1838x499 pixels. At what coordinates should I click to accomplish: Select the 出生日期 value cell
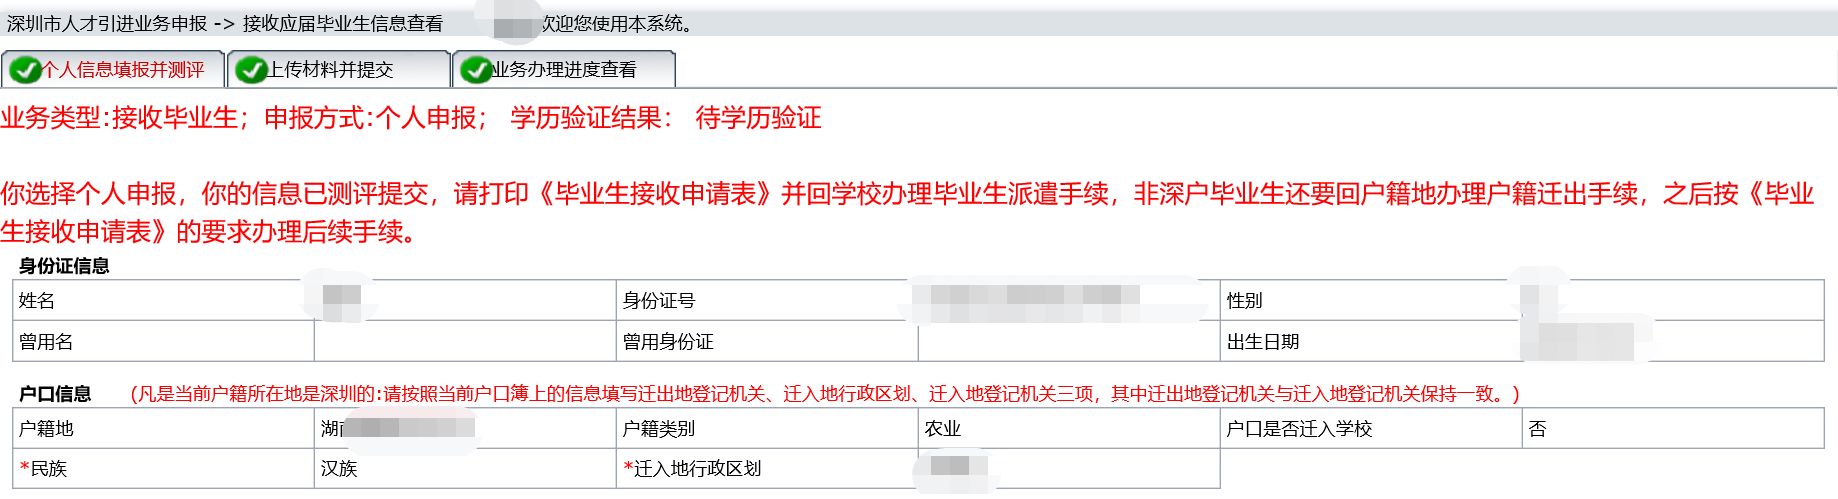(x=1673, y=341)
